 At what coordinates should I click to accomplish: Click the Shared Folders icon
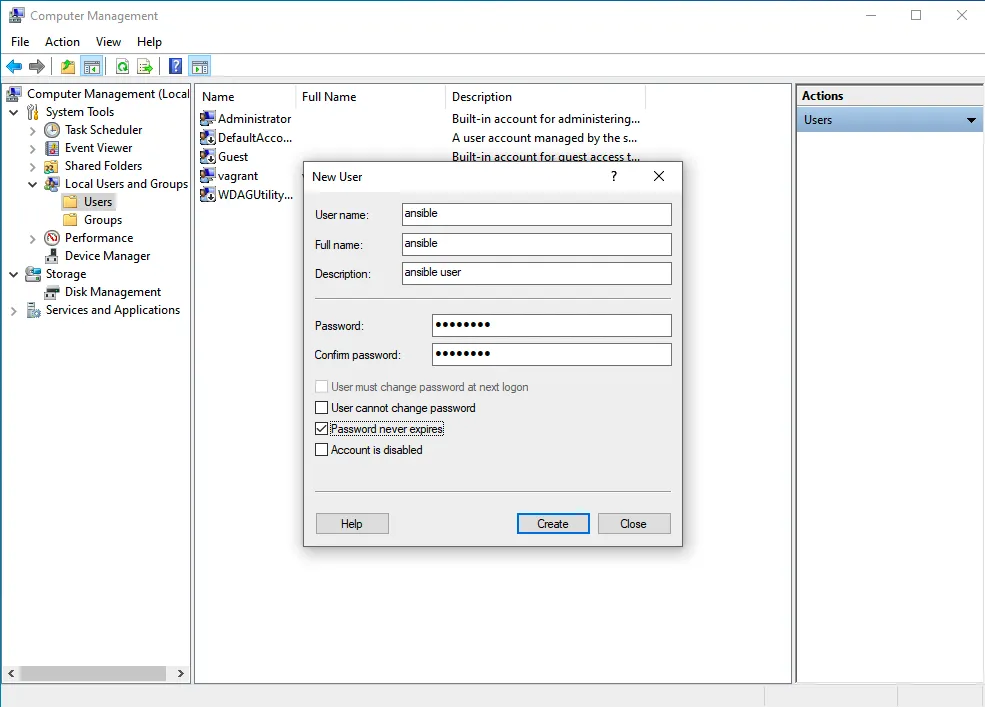(52, 166)
